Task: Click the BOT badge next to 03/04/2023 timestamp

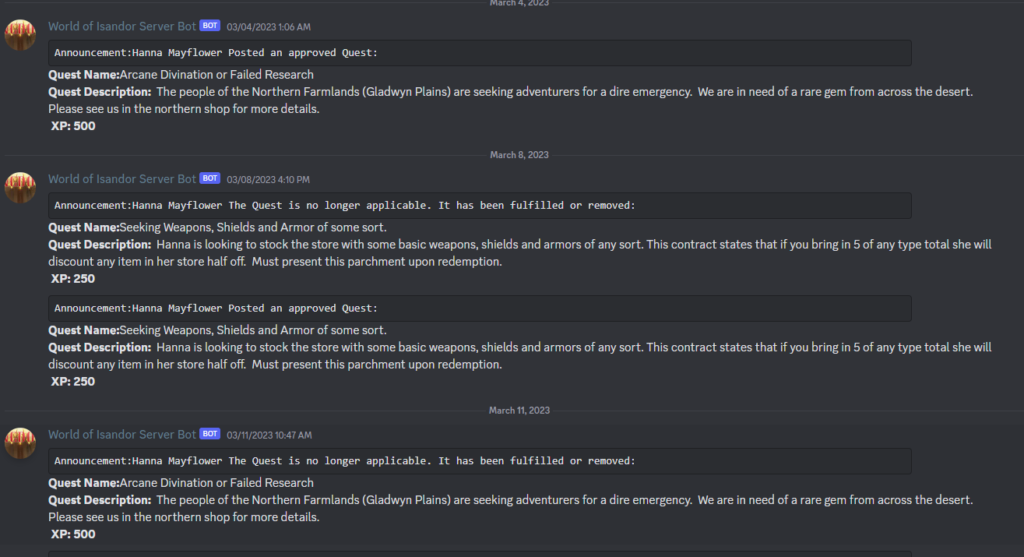Action: coord(210,25)
